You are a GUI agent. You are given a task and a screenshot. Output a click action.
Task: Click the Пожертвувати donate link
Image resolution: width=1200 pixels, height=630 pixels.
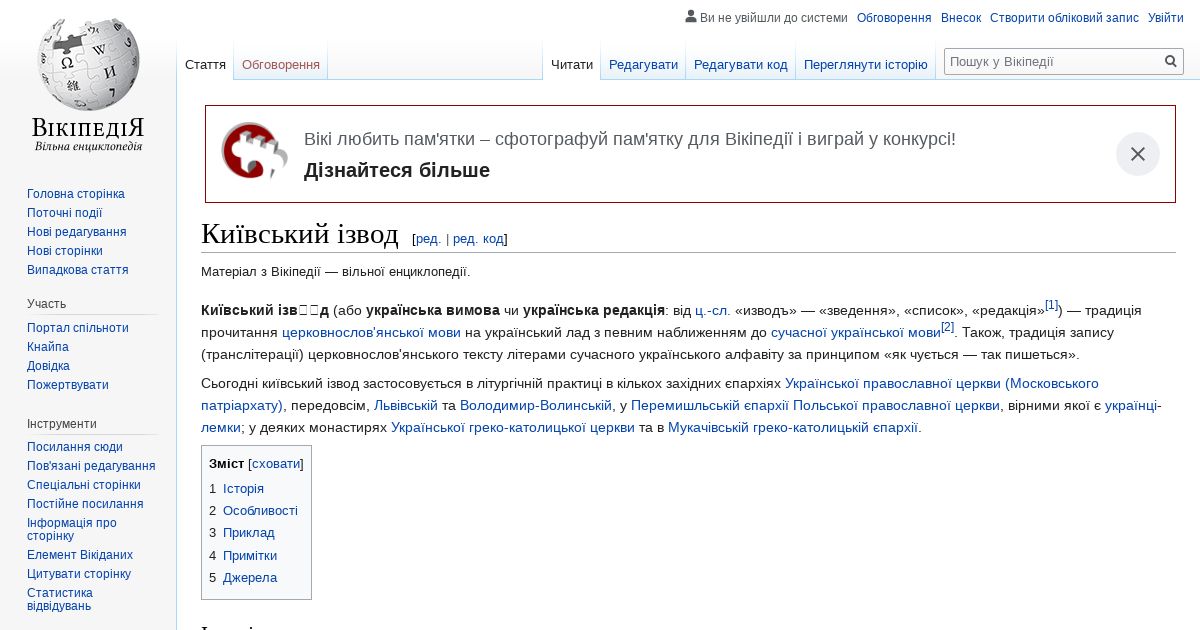pos(68,385)
